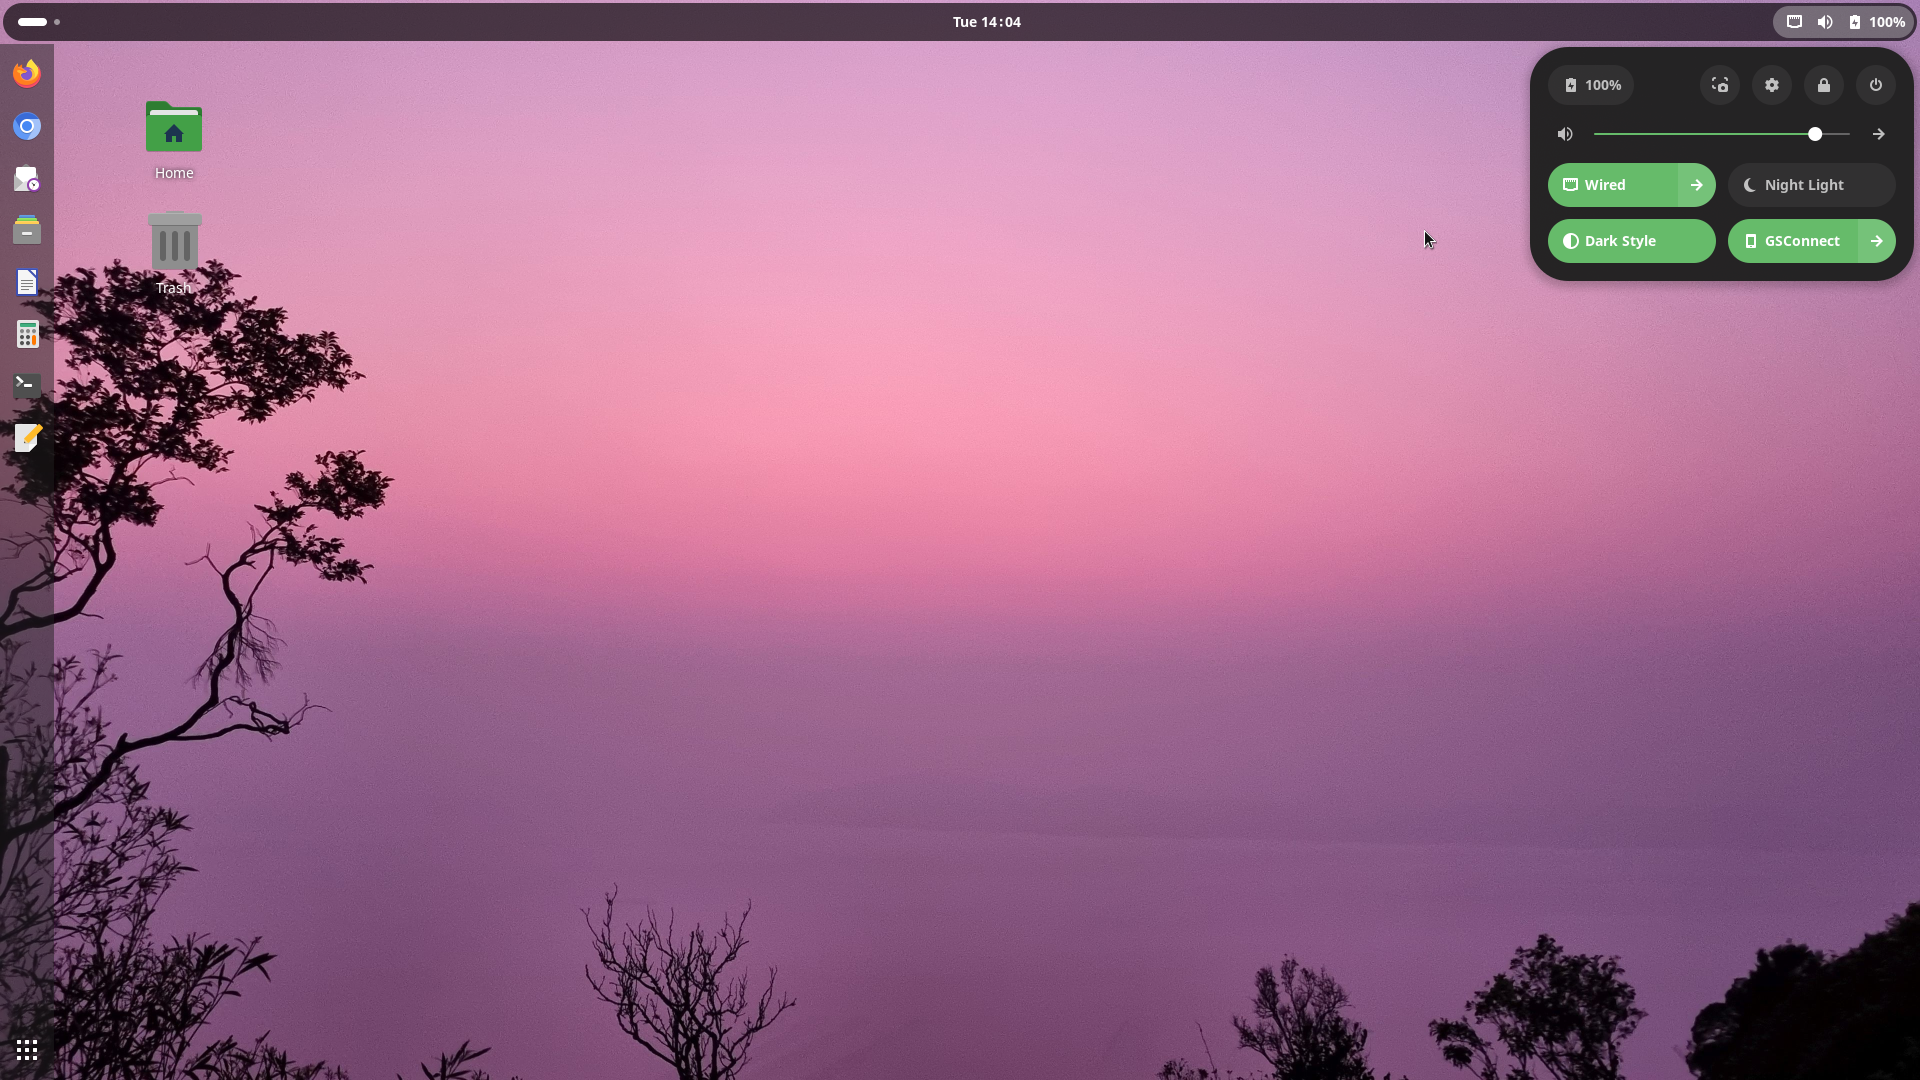Screen dimensions: 1920x1080
Task: Take a screenshot from quick settings
Action: coord(1720,85)
